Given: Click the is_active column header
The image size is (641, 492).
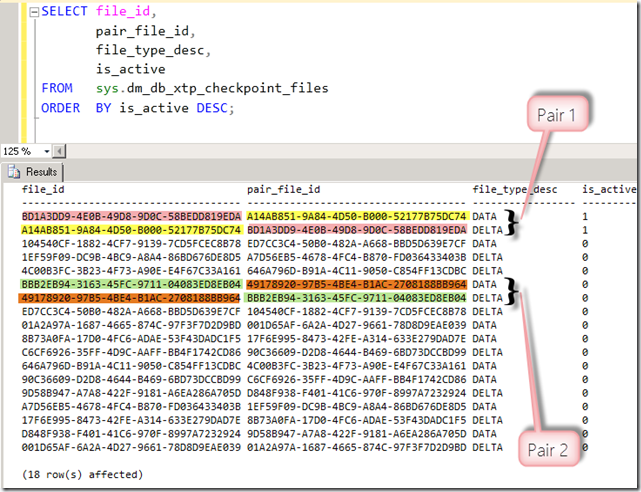Looking at the screenshot, I should tap(609, 189).
